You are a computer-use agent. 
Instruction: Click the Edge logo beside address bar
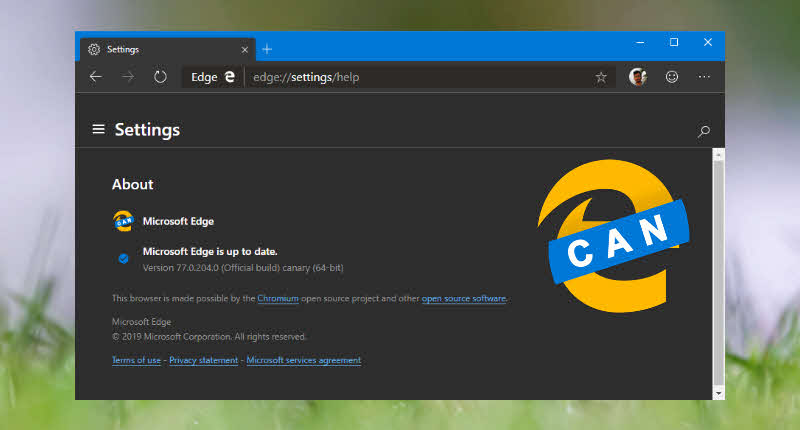[x=230, y=77]
